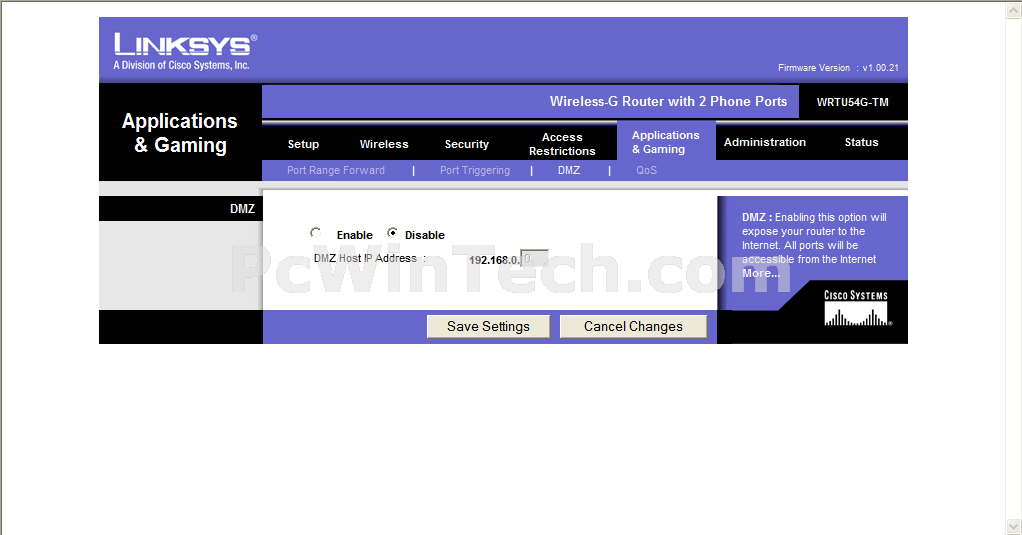Go to QoS subtab

coord(646,170)
